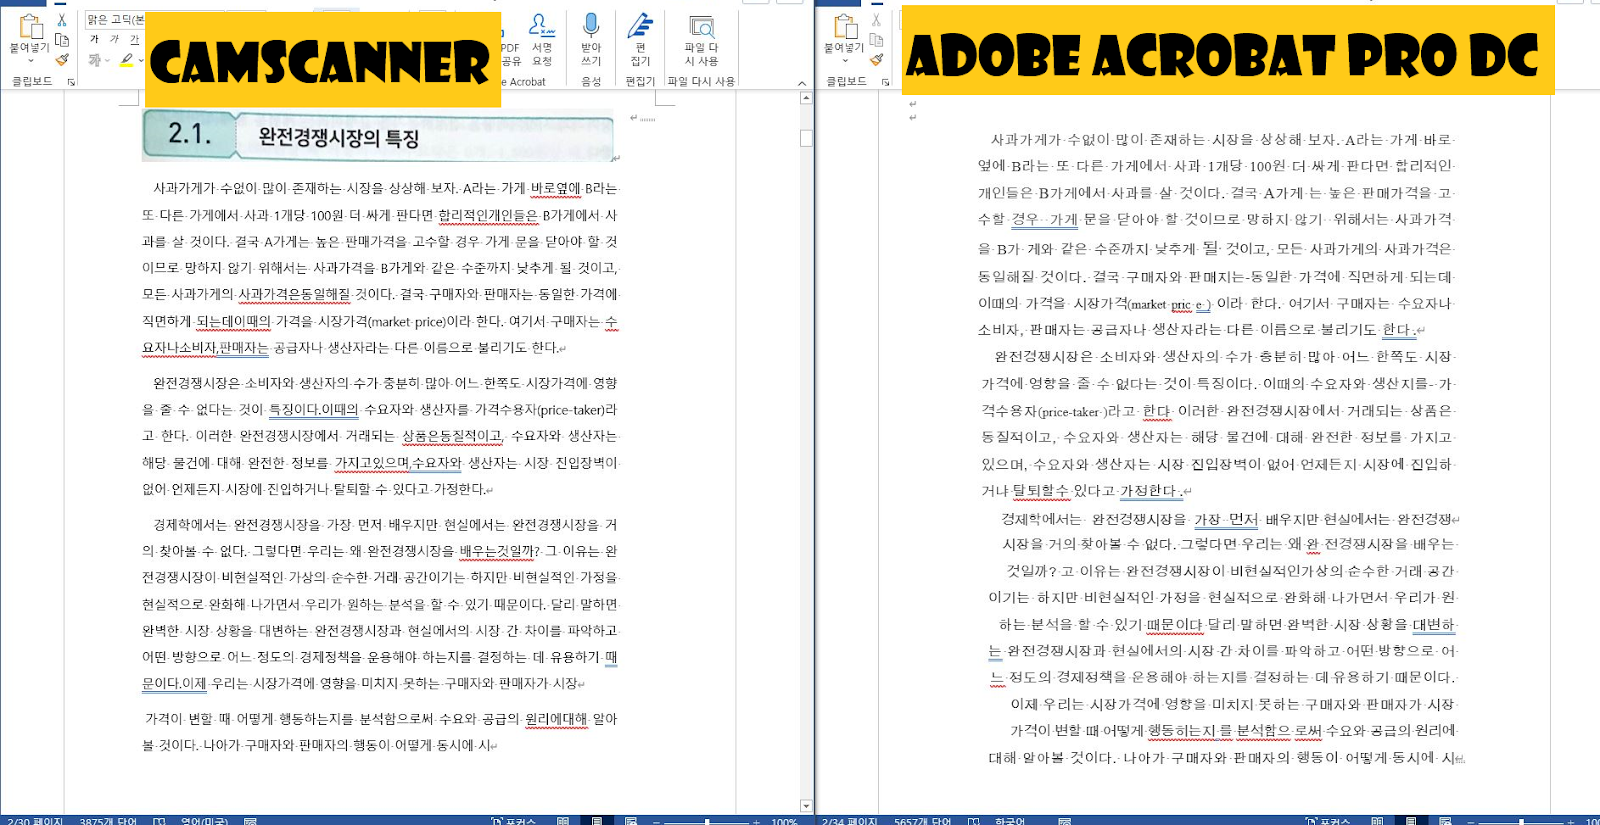Image resolution: width=1600 pixels, height=825 pixels.
Task: Click underlined '바로옆에' word in left document
Action: [555, 188]
